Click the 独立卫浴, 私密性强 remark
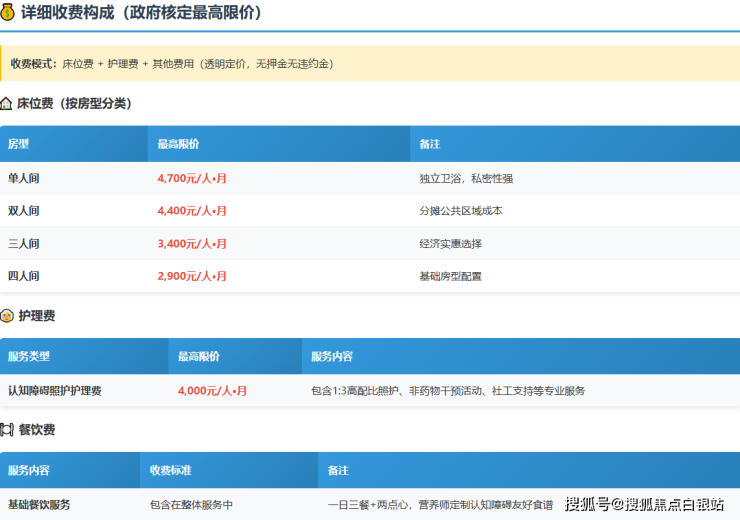This screenshot has width=740, height=520. 466,178
